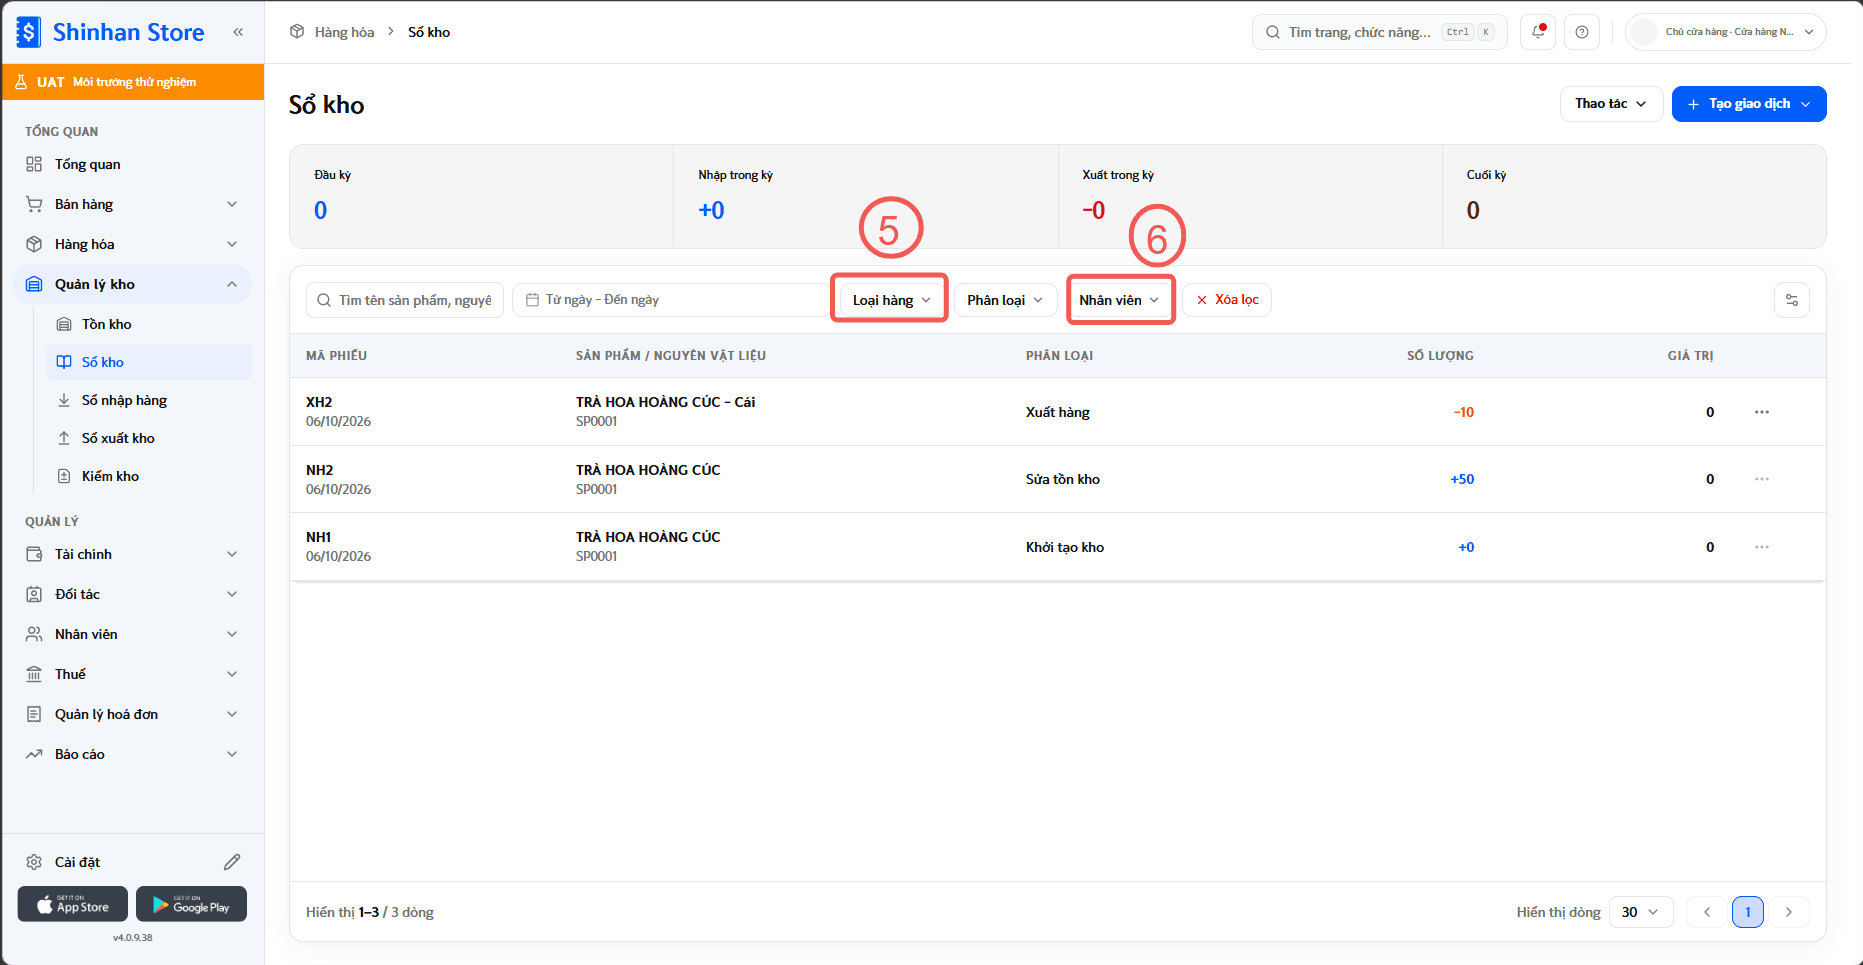Click the pencil edit icon beside Cài đặt

point(232,862)
